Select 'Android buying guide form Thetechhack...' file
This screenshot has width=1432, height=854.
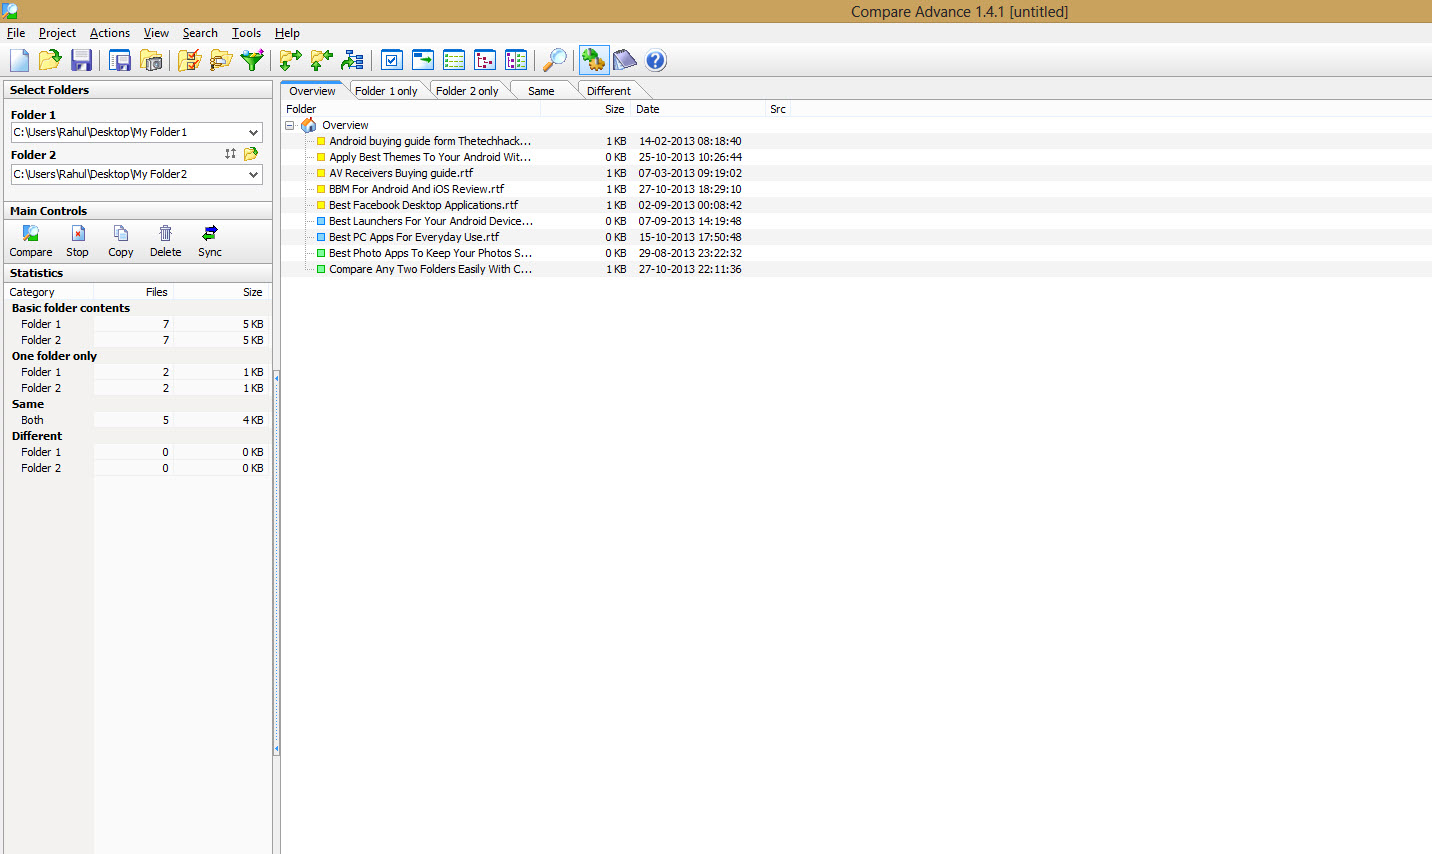(430, 141)
